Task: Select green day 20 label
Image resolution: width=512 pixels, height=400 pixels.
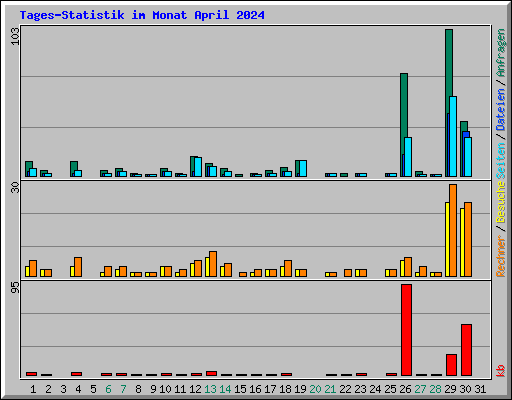Action: [x=315, y=389]
